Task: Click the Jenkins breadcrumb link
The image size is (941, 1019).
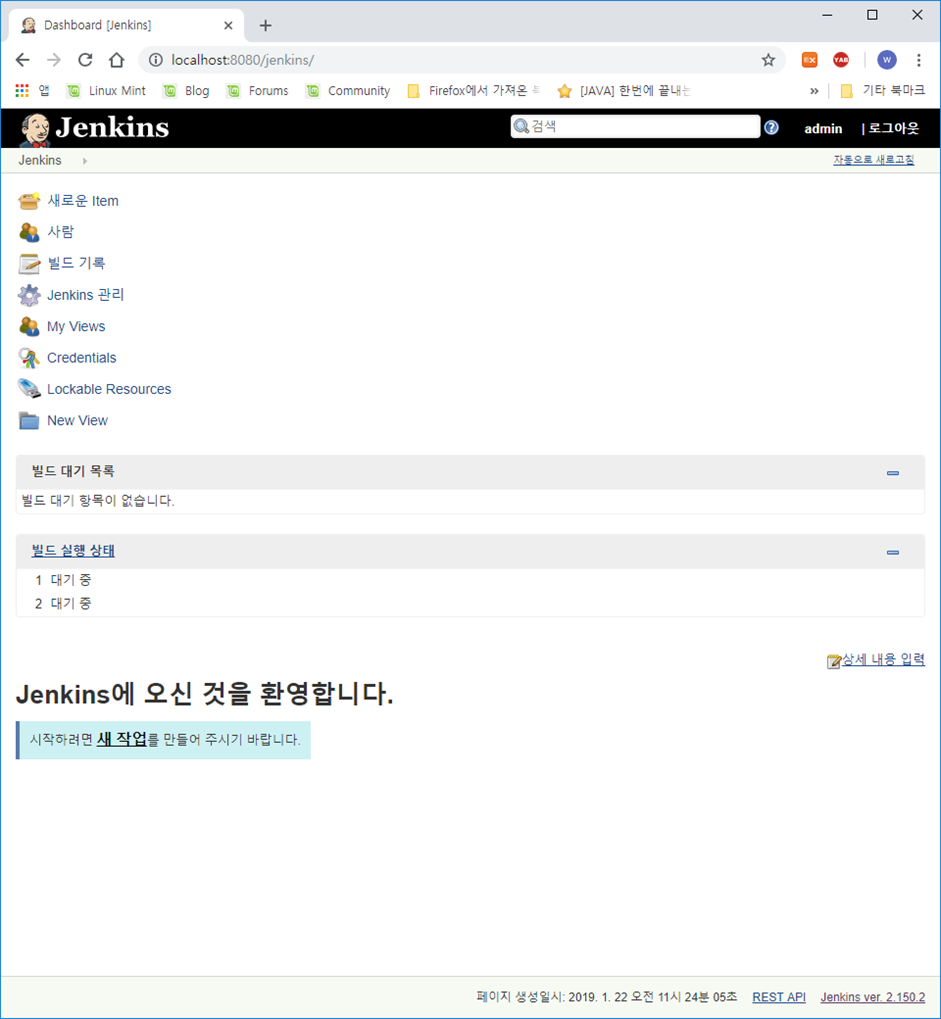Action: 40,161
